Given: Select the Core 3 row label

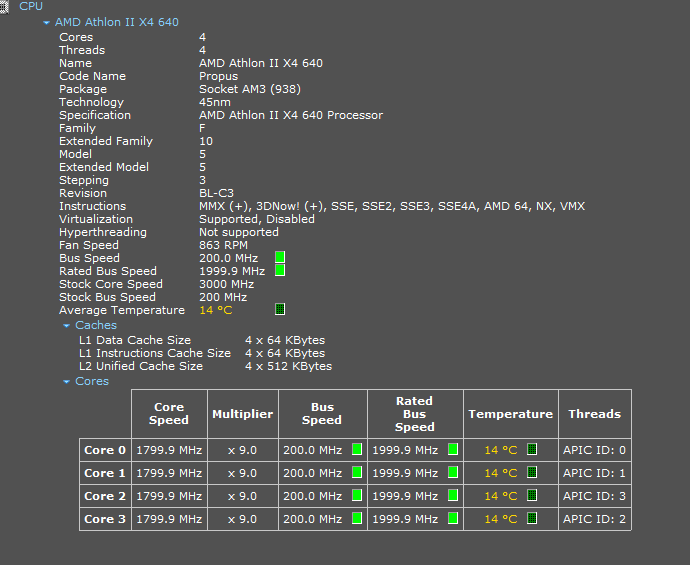Looking at the screenshot, I should coord(105,519).
